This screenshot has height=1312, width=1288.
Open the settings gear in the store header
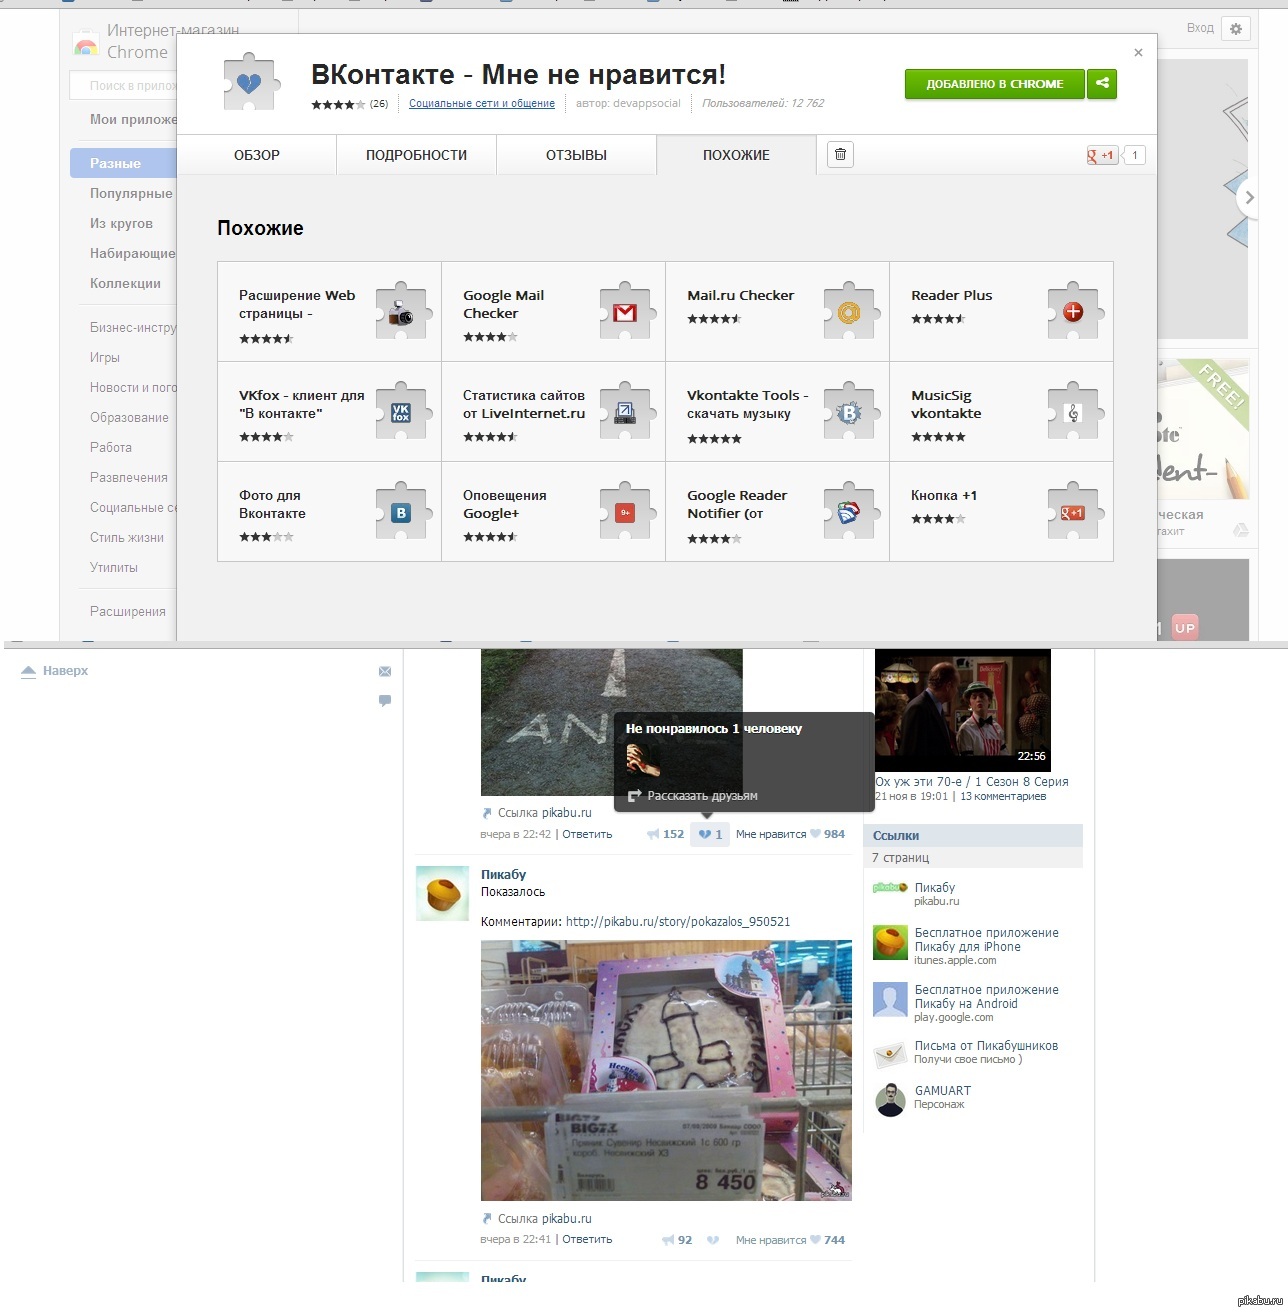pos(1236,29)
